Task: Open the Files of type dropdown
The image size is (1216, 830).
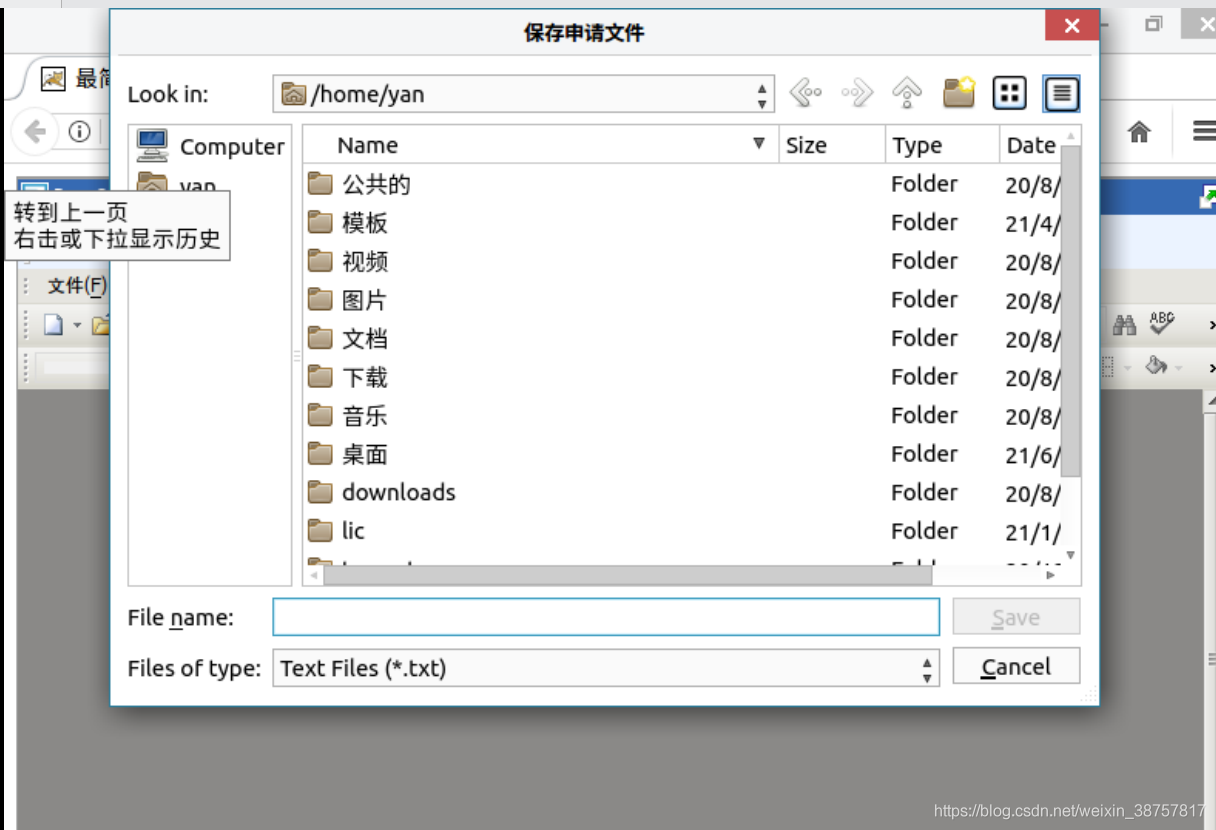Action: 606,668
